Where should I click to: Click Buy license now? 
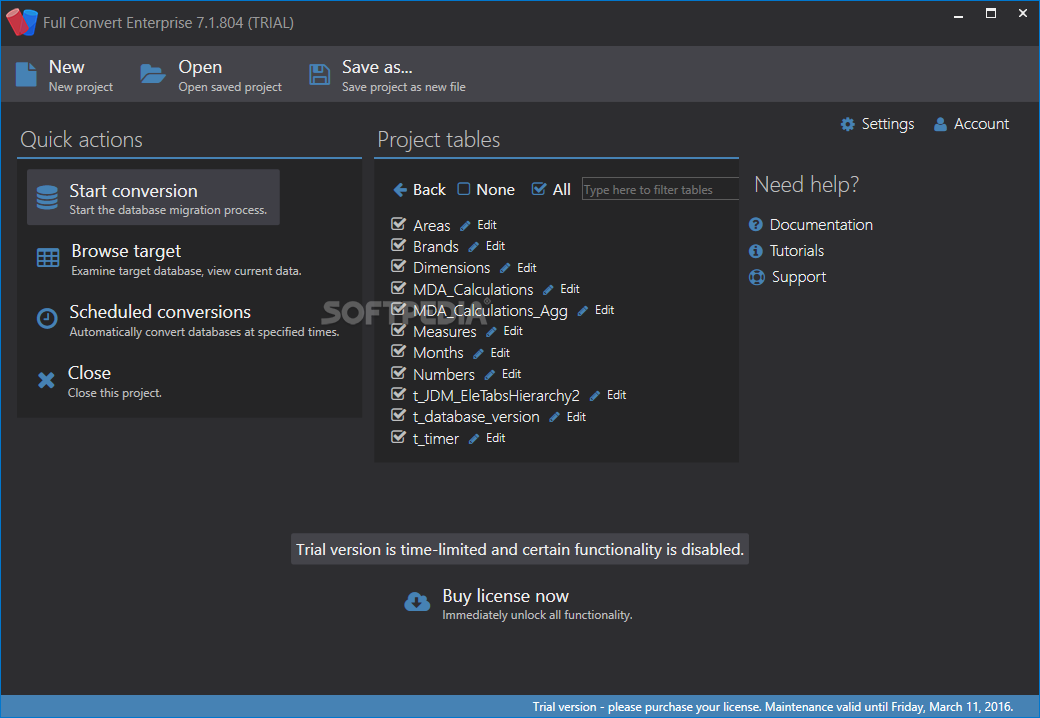click(x=519, y=603)
